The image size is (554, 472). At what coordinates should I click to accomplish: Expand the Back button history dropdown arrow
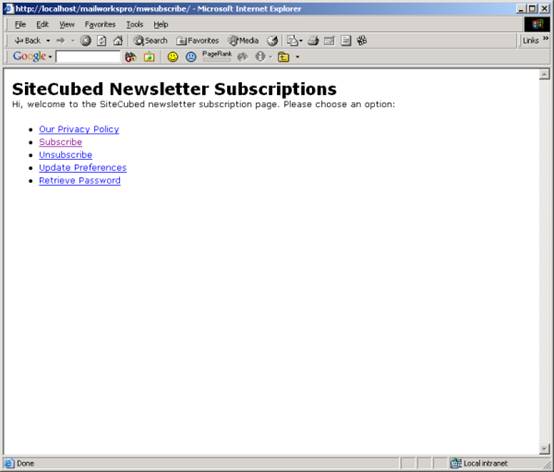point(48,41)
